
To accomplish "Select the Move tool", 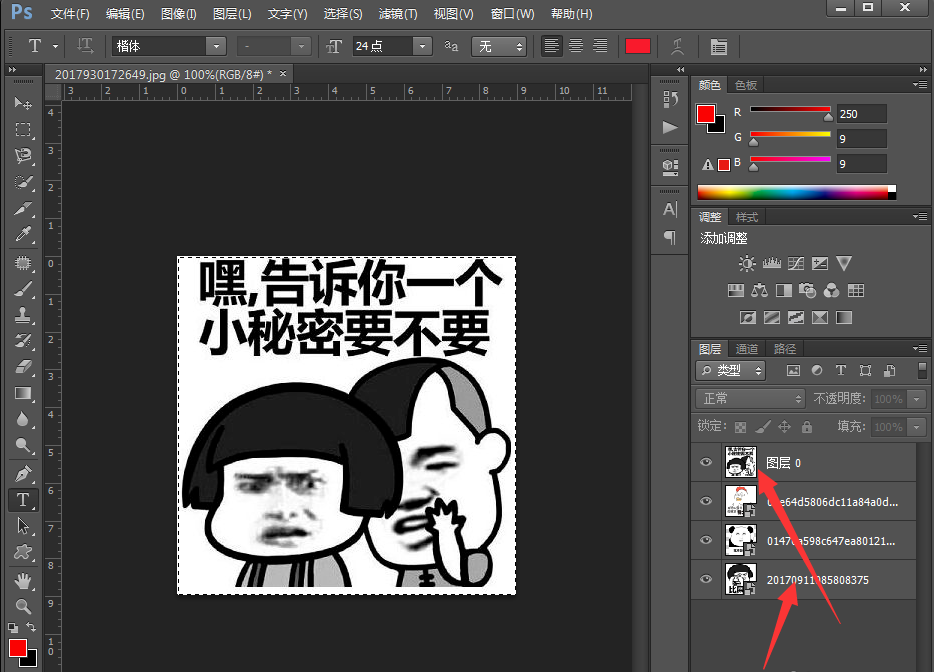I will [x=24, y=103].
